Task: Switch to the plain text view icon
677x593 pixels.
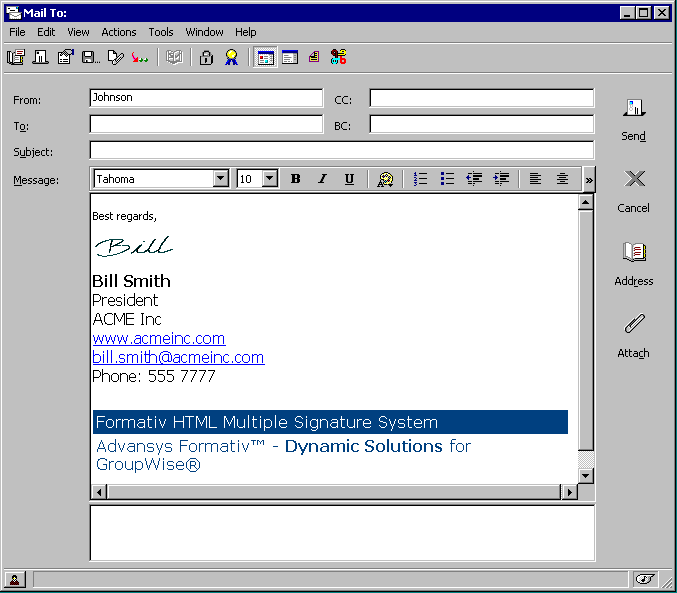Action: (290, 57)
